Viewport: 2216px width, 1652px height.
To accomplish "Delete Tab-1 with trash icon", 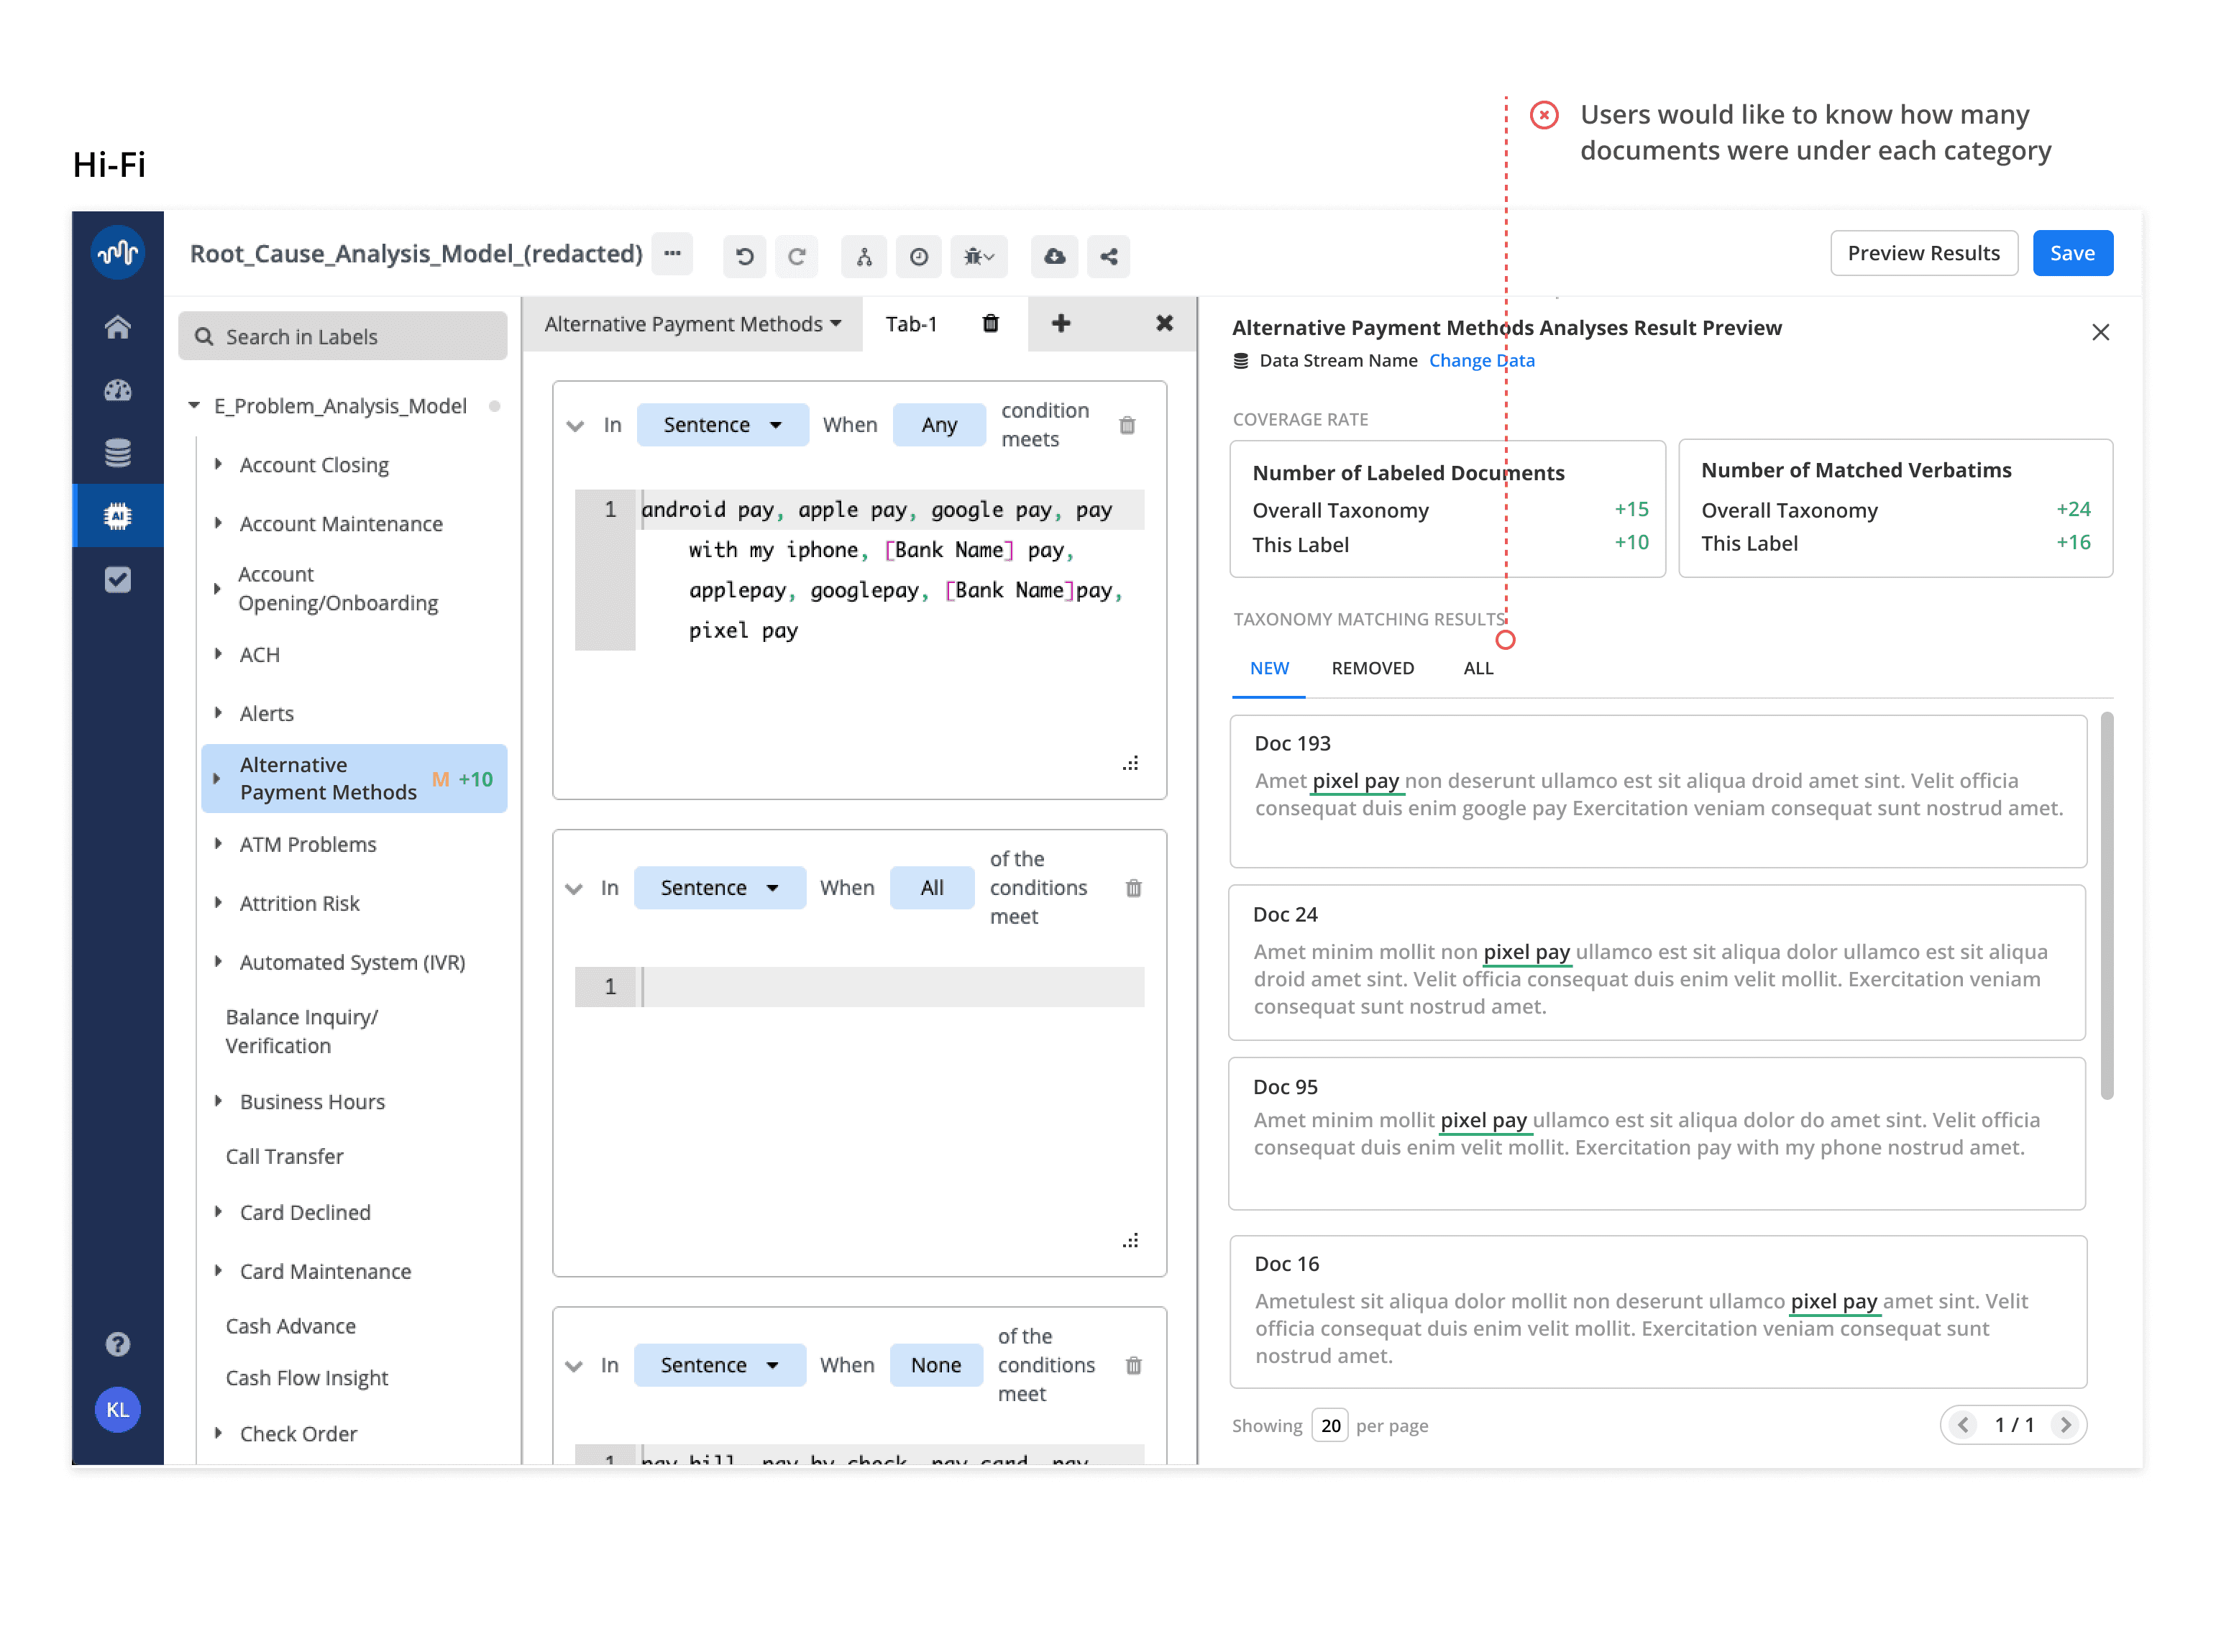I will (x=990, y=323).
